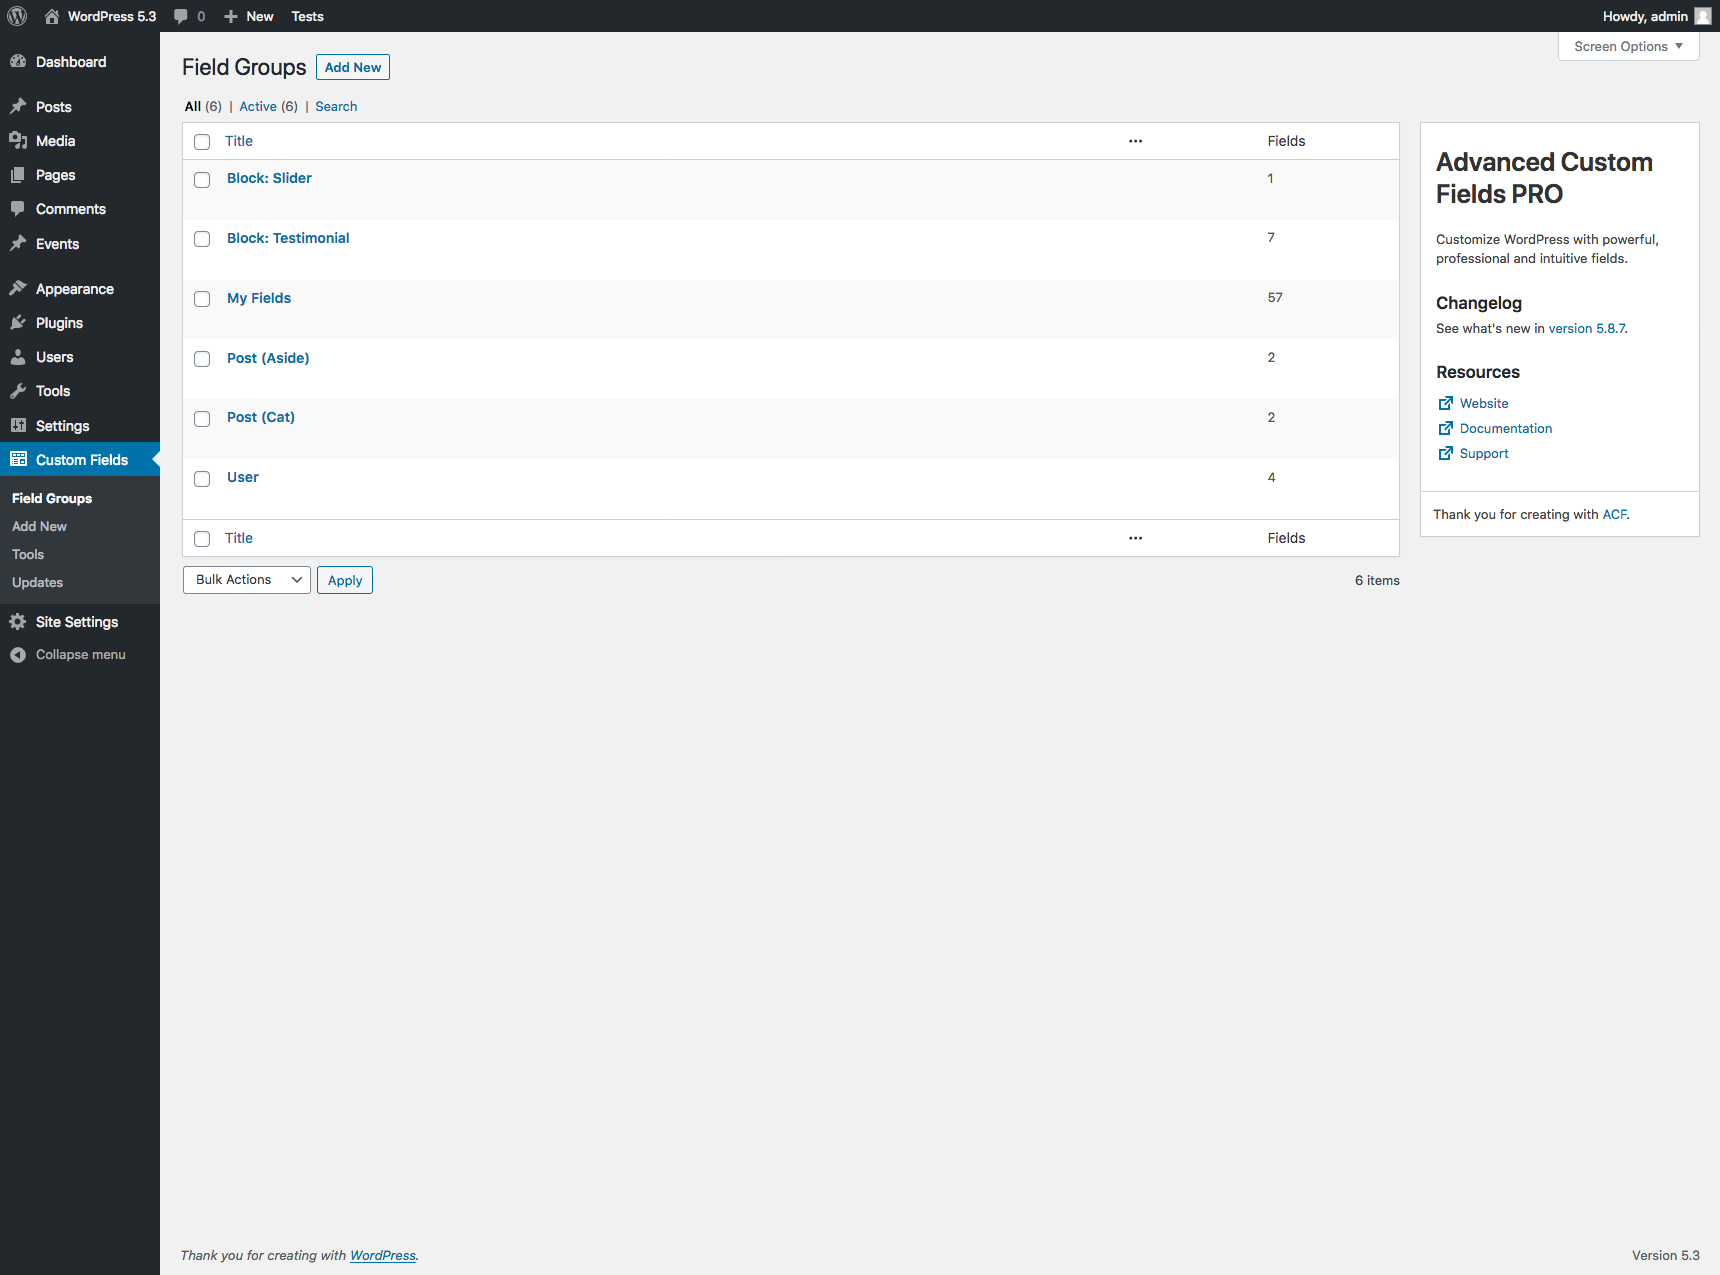Image resolution: width=1720 pixels, height=1275 pixels.
Task: Click the Add New button beside Field Groups
Action: [353, 67]
